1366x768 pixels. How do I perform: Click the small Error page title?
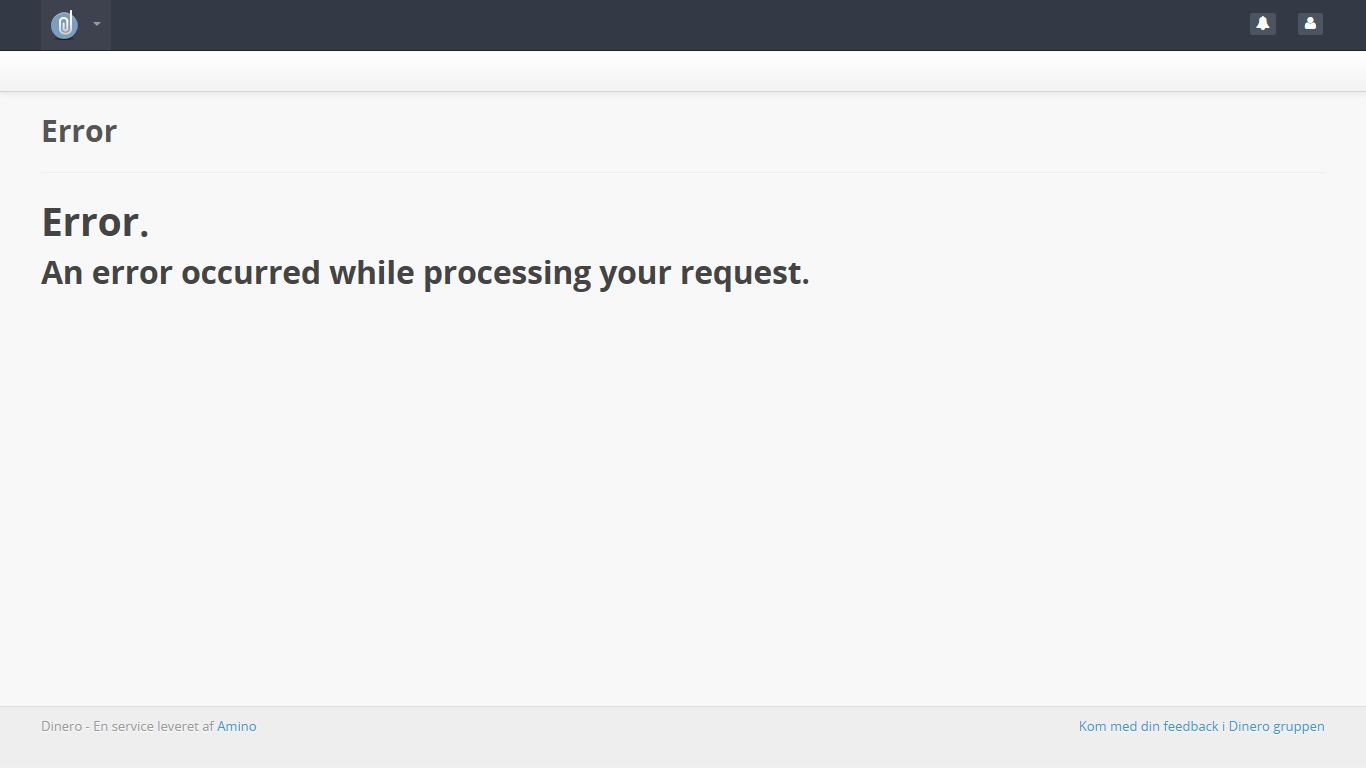[x=79, y=131]
